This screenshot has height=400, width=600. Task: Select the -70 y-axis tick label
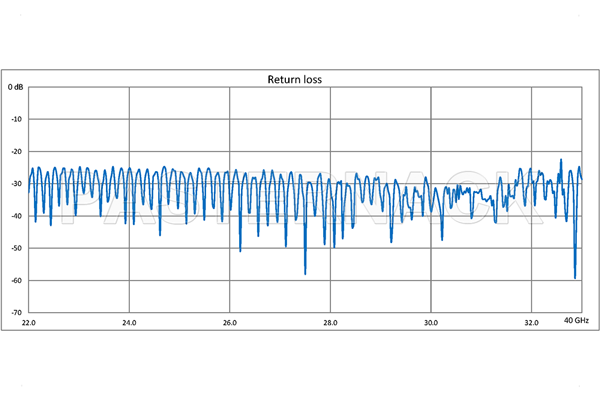tap(16, 312)
